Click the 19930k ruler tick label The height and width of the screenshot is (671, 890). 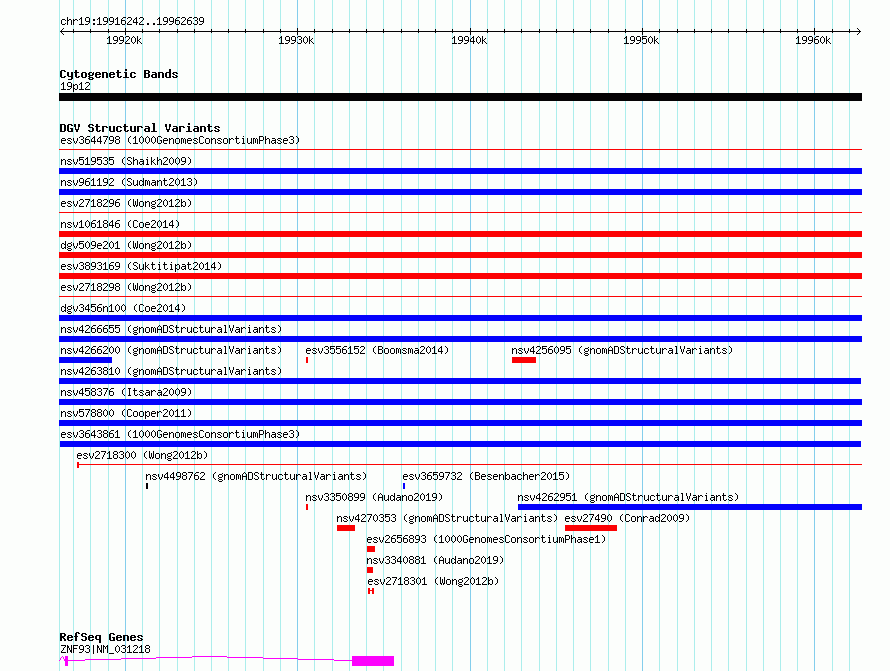point(296,40)
